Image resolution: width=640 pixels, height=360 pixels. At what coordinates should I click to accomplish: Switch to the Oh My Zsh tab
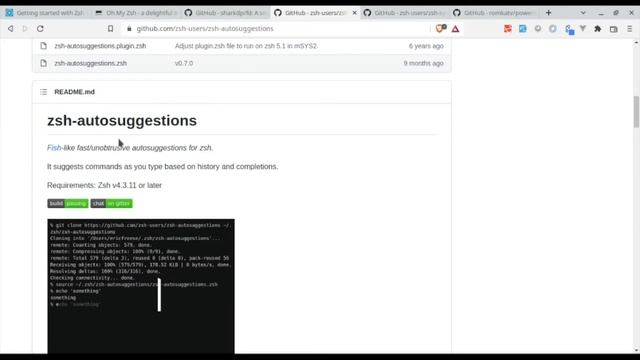(x=136, y=13)
